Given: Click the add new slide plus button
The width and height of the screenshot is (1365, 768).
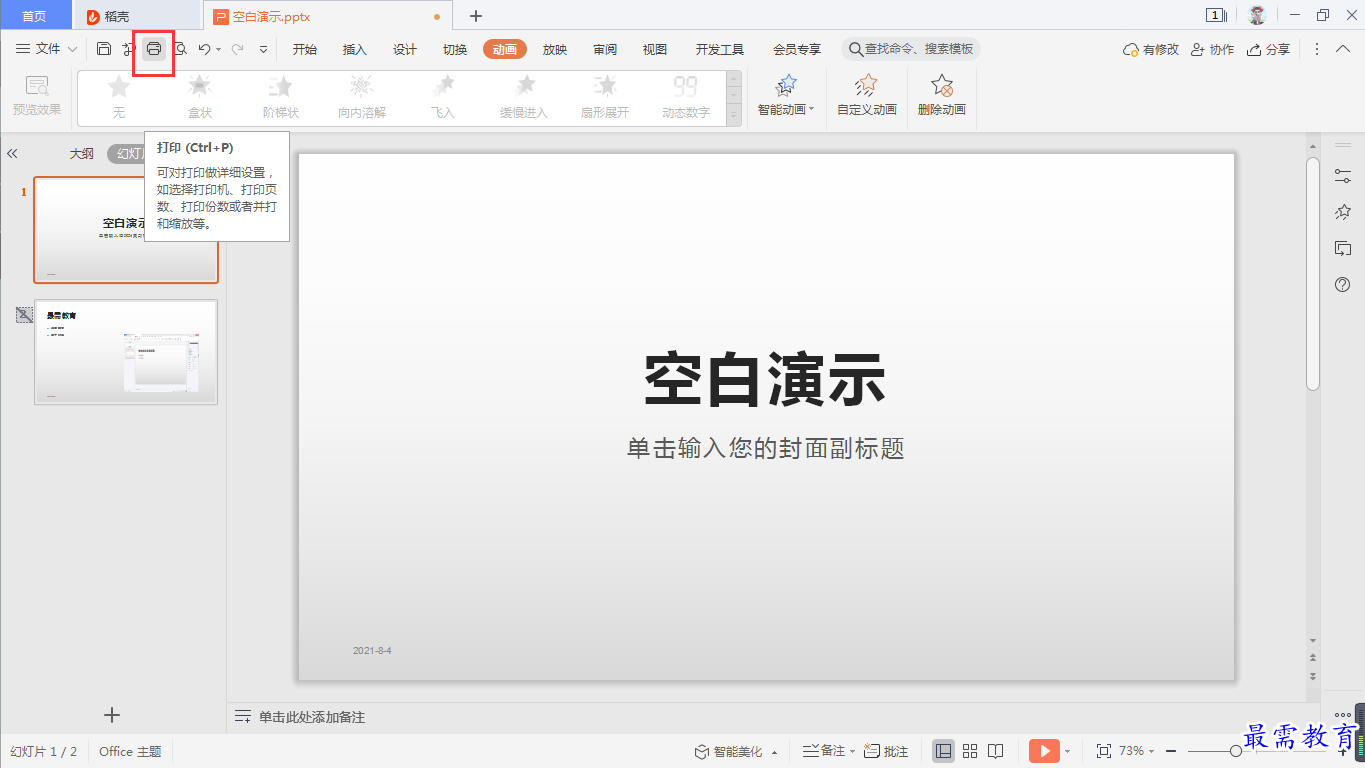Looking at the screenshot, I should click(x=112, y=715).
